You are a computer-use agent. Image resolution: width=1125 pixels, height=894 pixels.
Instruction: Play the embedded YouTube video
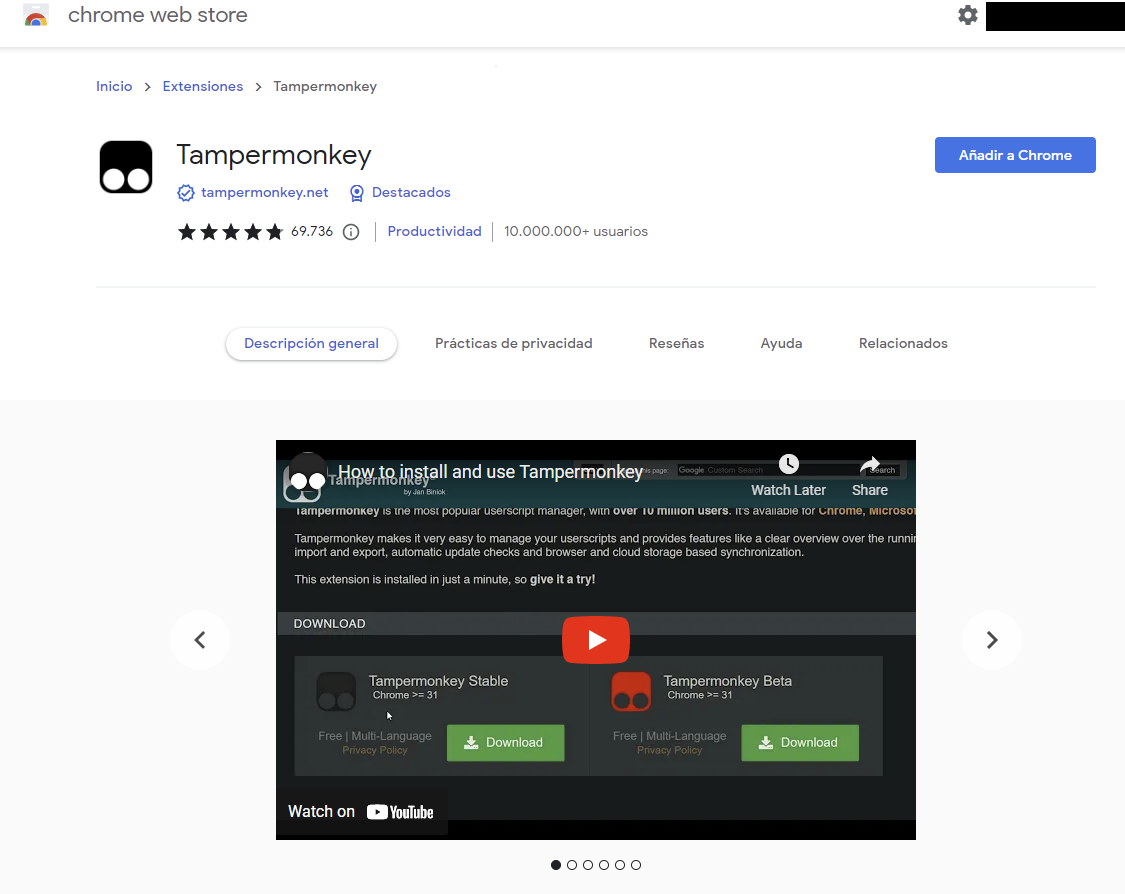point(596,640)
